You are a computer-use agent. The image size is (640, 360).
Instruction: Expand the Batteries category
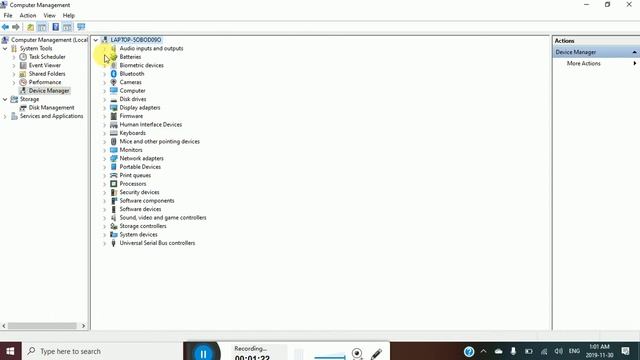point(104,57)
